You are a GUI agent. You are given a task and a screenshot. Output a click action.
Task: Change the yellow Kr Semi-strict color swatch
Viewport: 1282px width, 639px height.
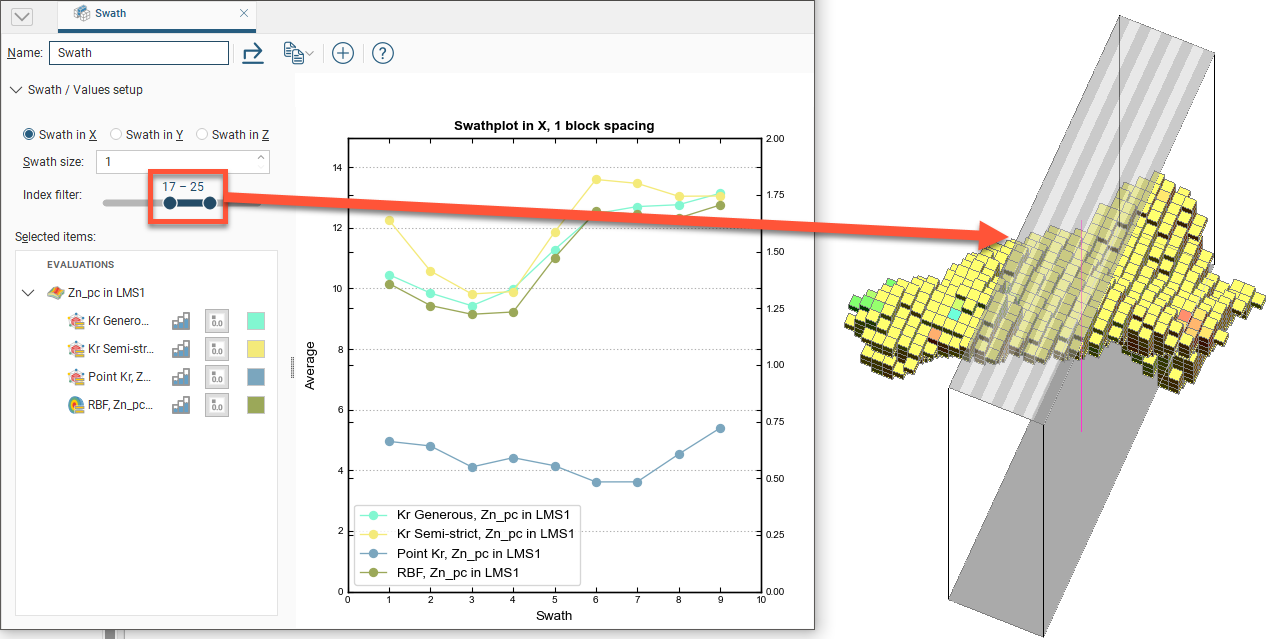click(x=256, y=349)
